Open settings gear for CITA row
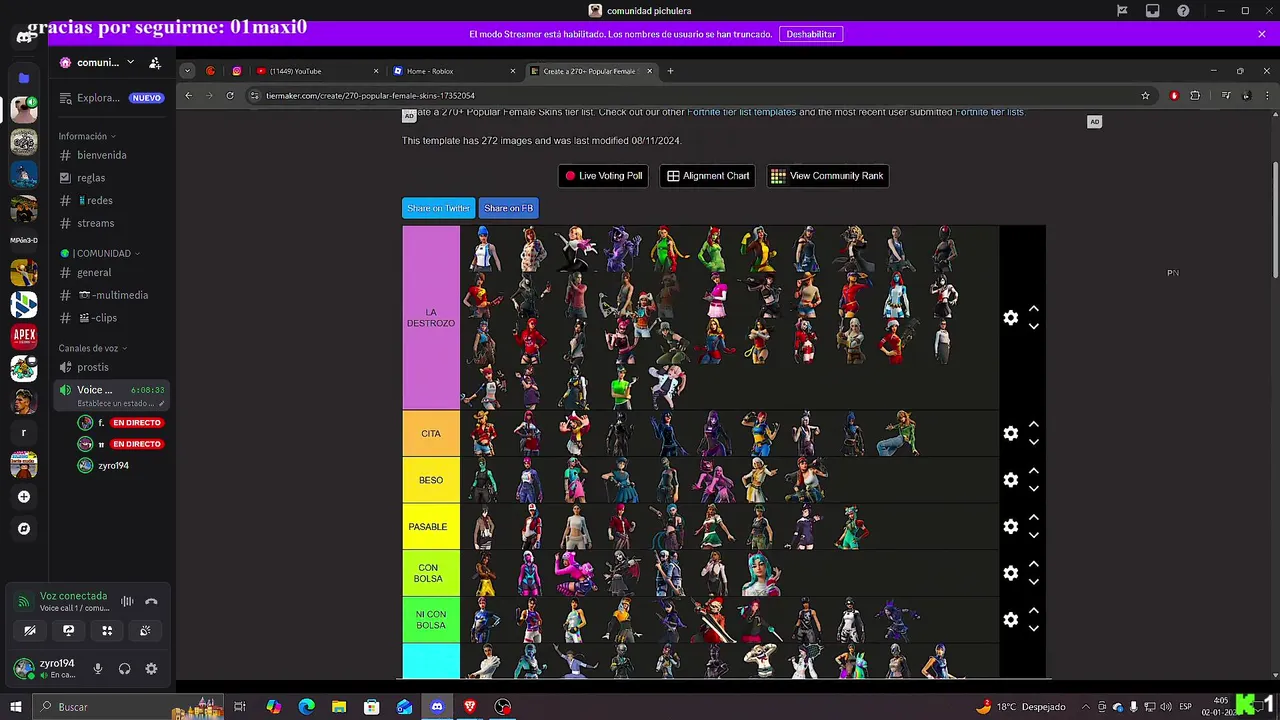 point(1011,434)
